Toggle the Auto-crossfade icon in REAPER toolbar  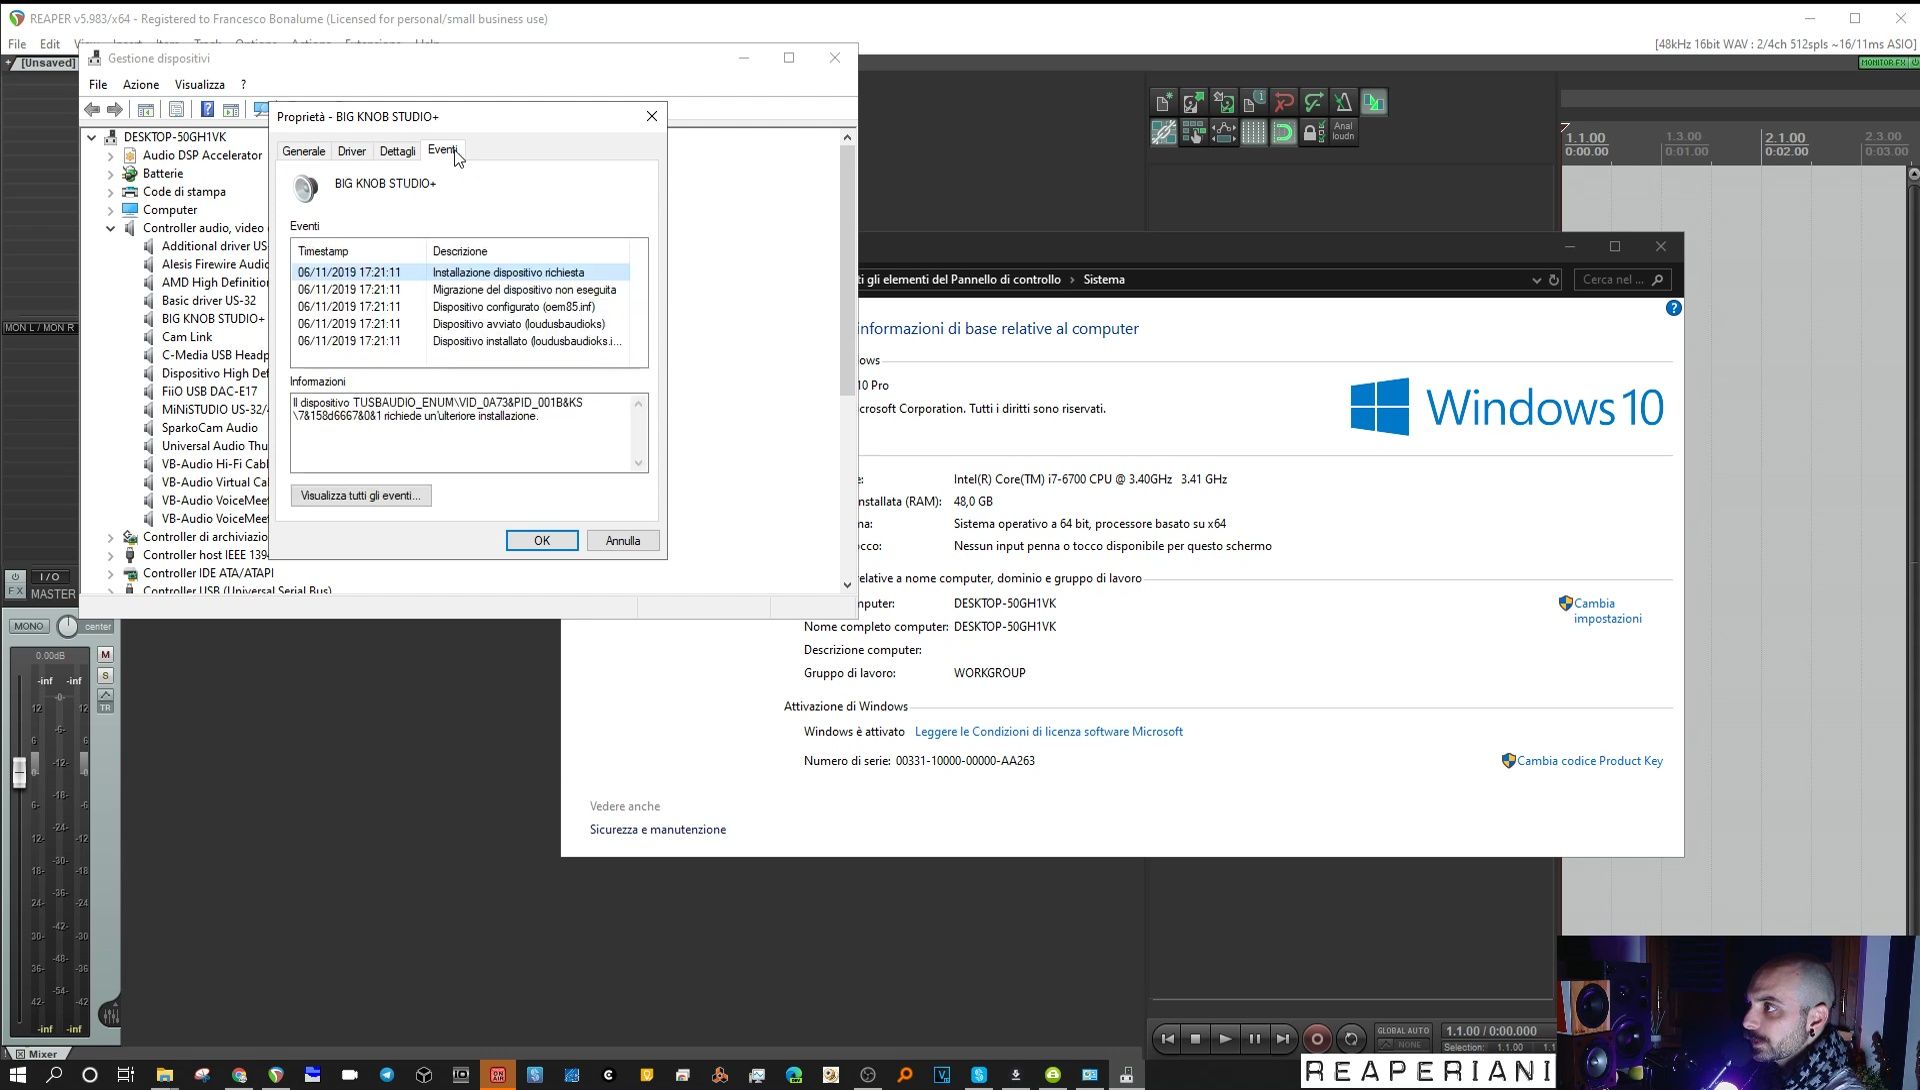[1374, 102]
